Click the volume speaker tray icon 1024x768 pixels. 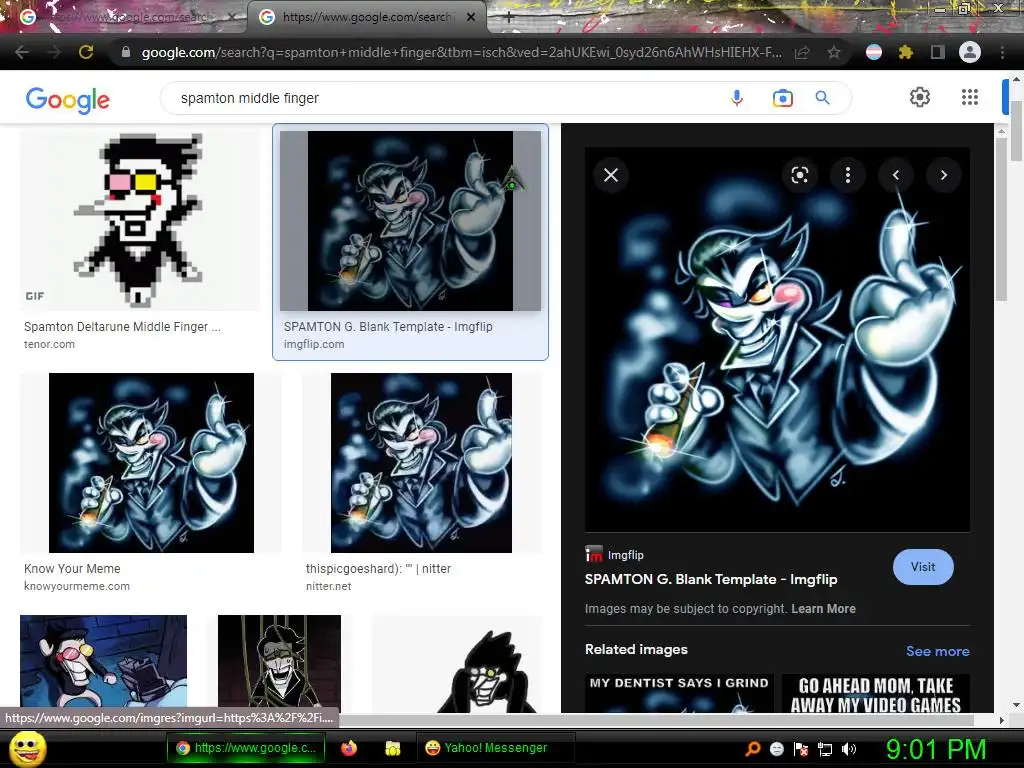click(x=849, y=749)
